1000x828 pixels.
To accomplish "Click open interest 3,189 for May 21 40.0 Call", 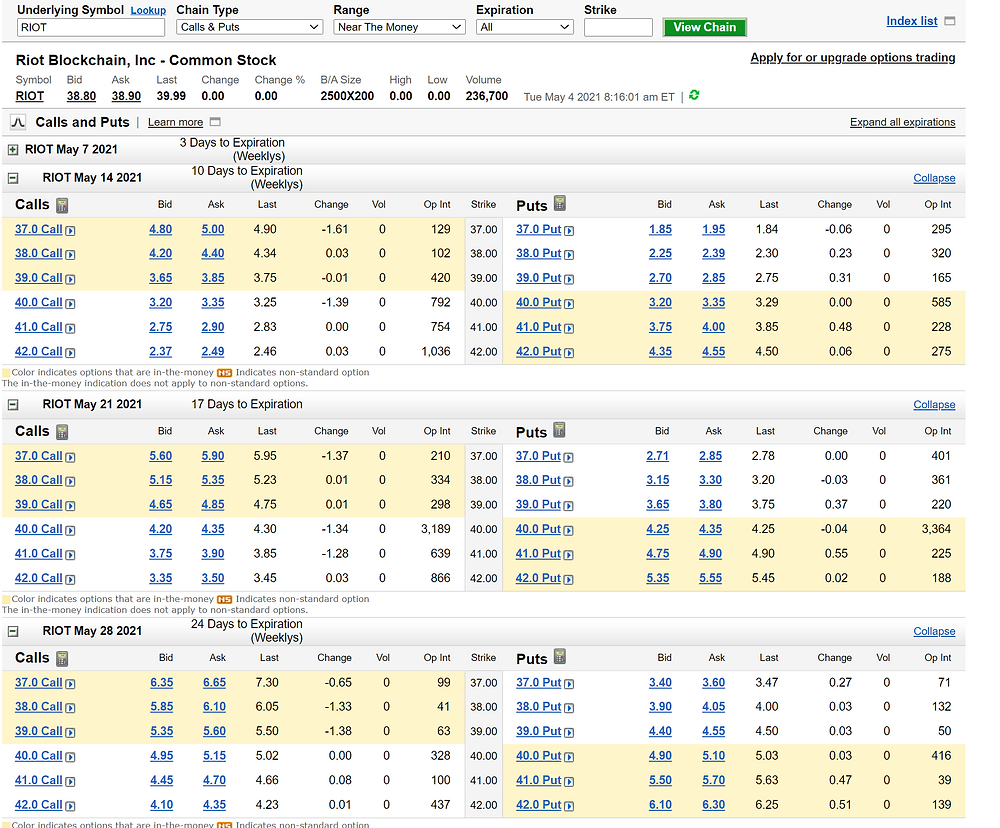I will [x=436, y=529].
